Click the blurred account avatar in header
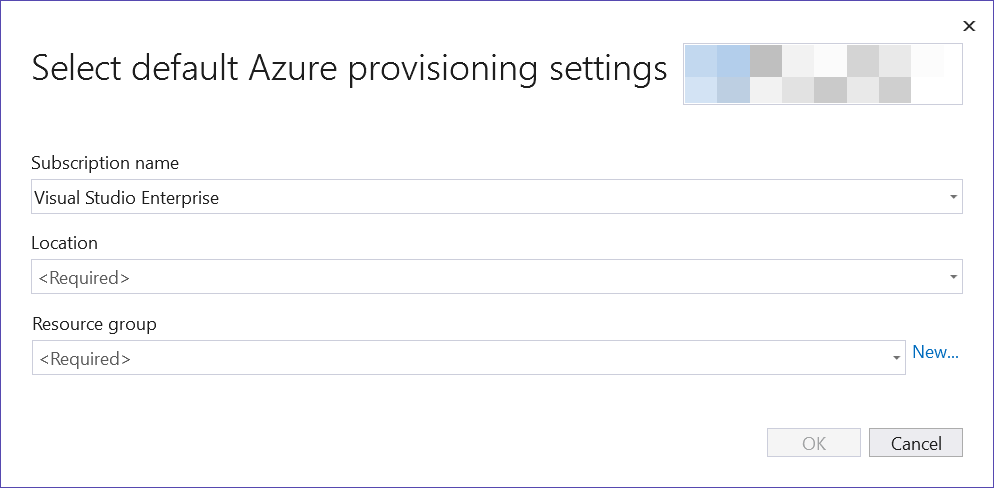 [x=716, y=74]
